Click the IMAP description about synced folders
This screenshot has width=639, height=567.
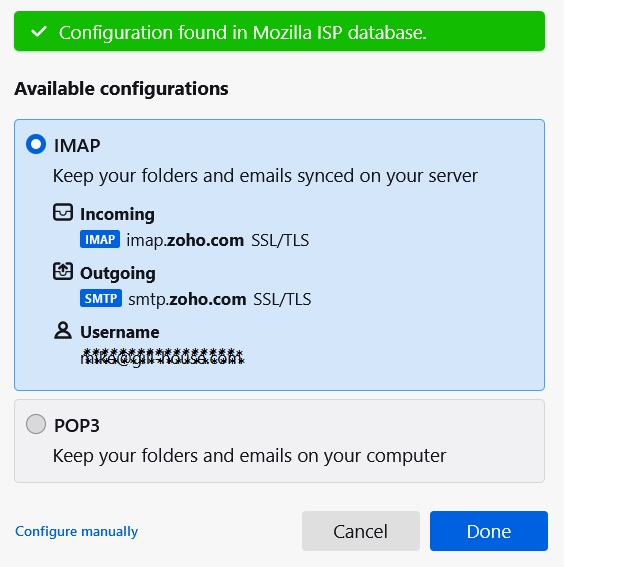pos(265,176)
